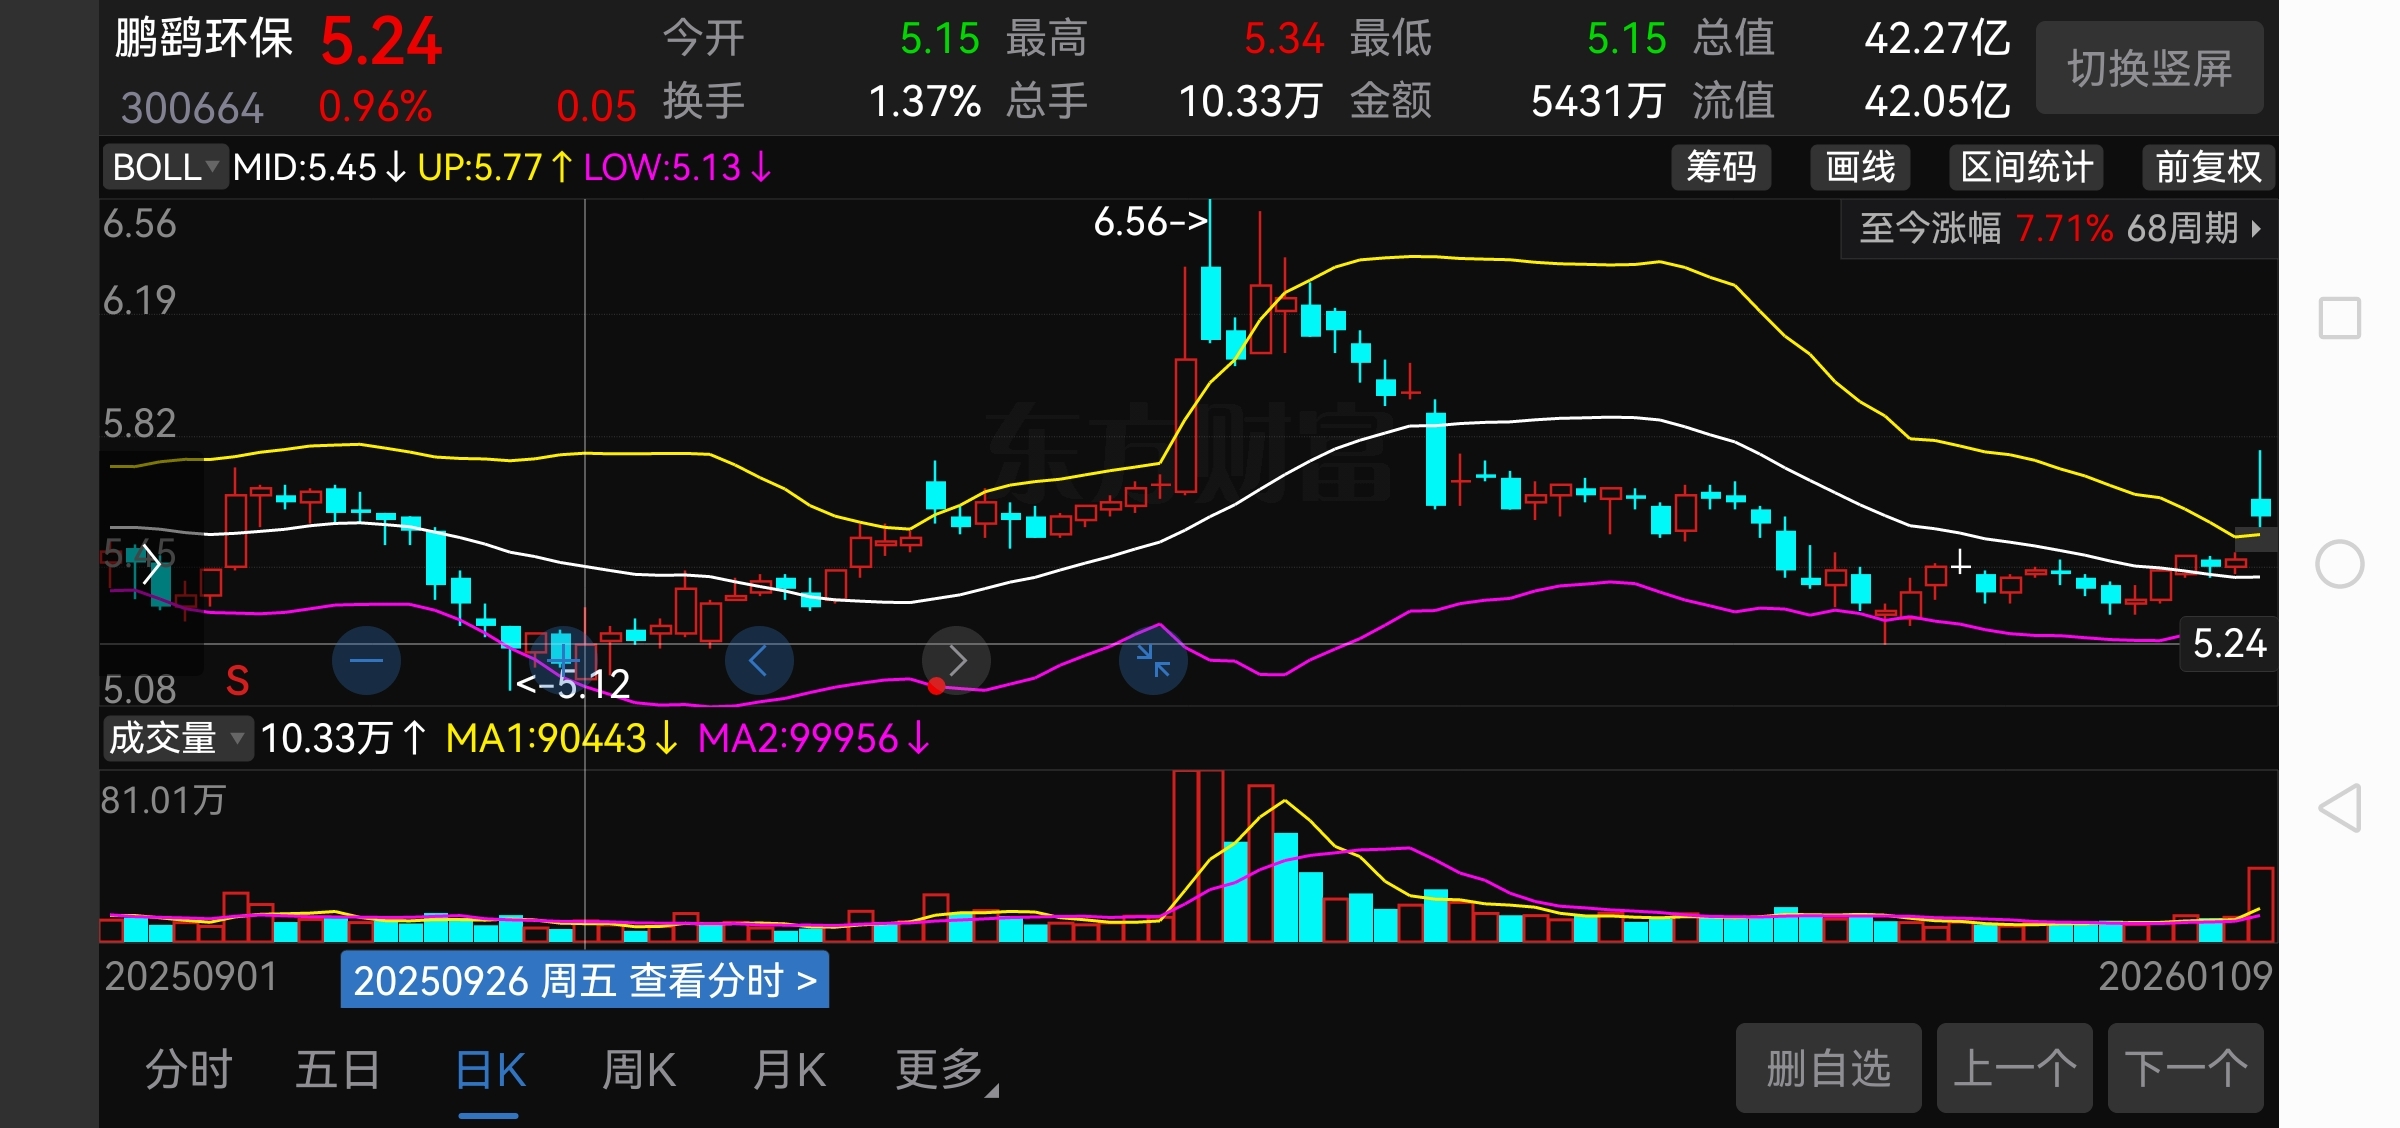The width and height of the screenshot is (2400, 1128).
Task: Tap the scroll-right chevron circle icon
Action: coord(956,660)
